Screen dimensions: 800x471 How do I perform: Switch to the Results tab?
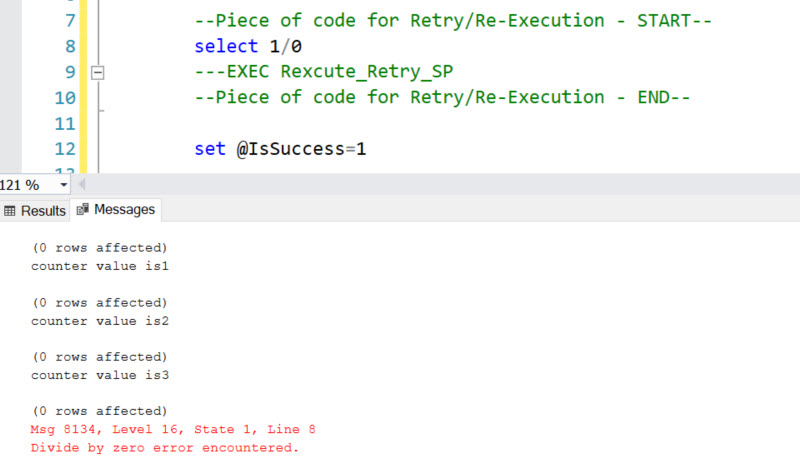coord(42,211)
